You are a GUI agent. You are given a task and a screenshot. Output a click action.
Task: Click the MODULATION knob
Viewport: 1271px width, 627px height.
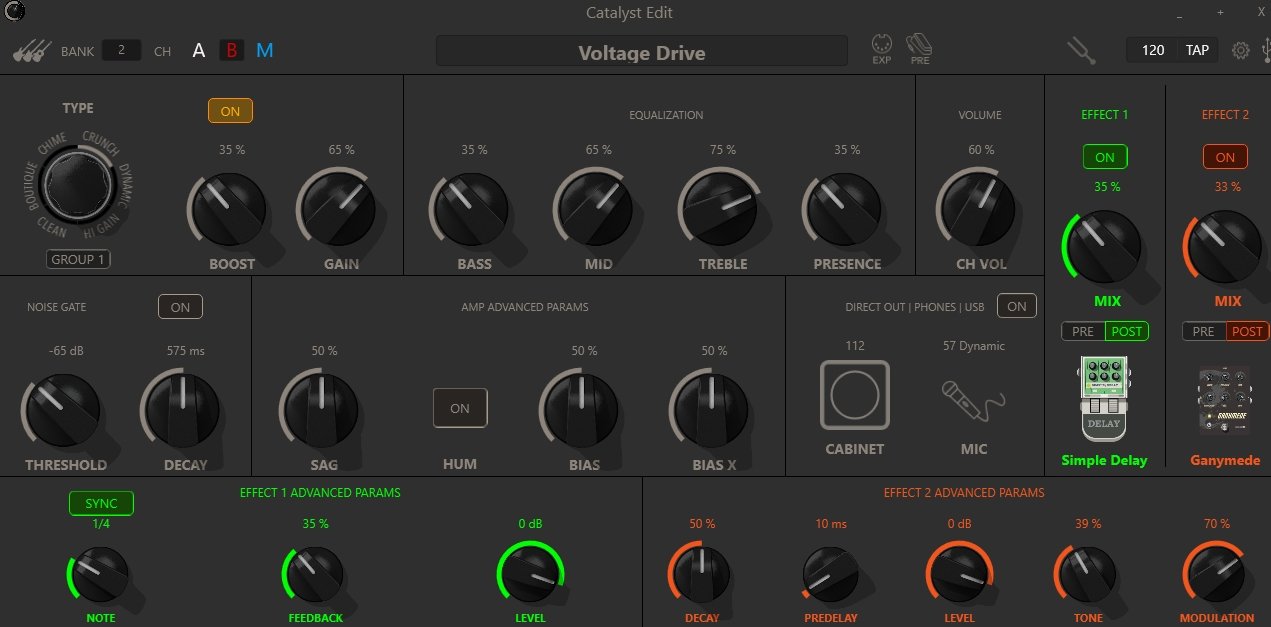(x=1215, y=574)
